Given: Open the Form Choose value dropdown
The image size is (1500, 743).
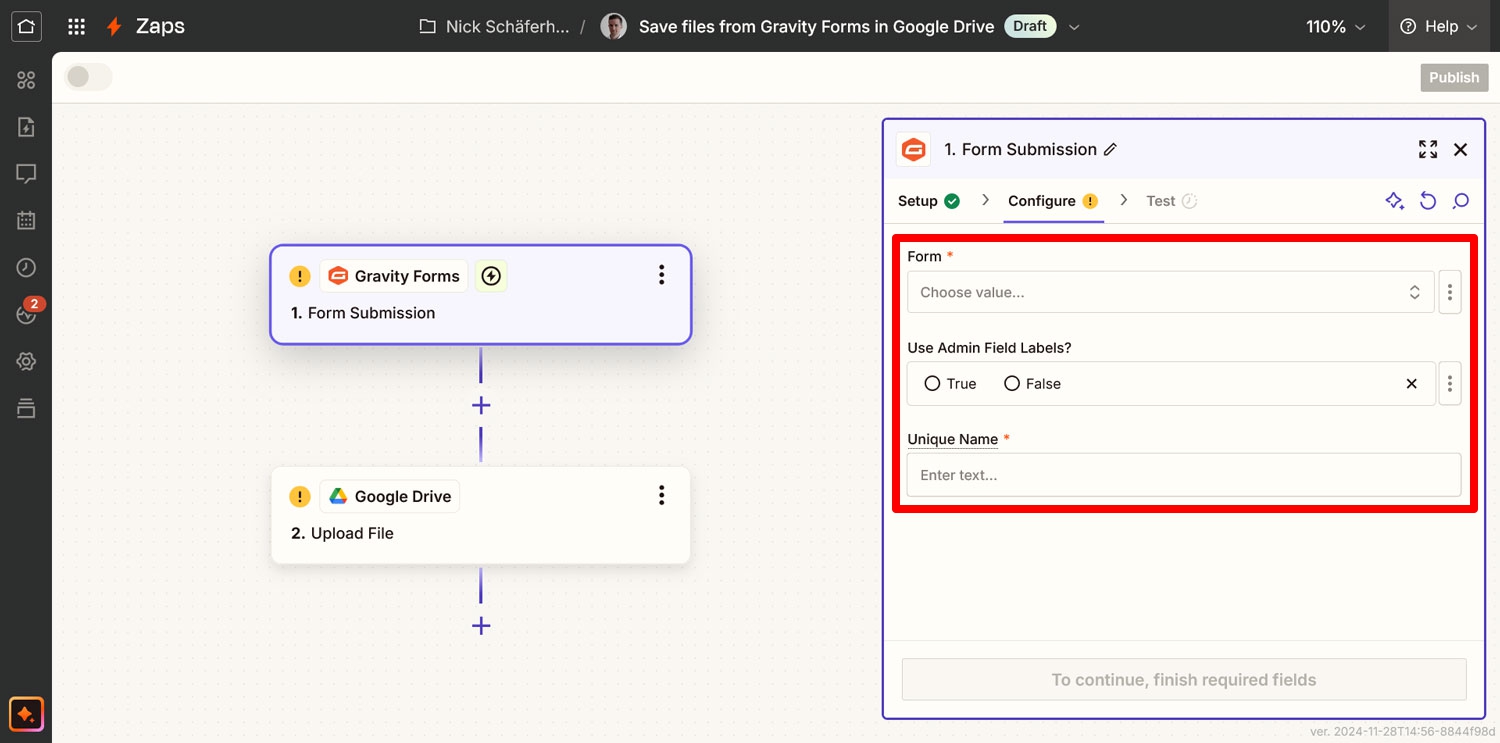Looking at the screenshot, I should [x=1171, y=292].
